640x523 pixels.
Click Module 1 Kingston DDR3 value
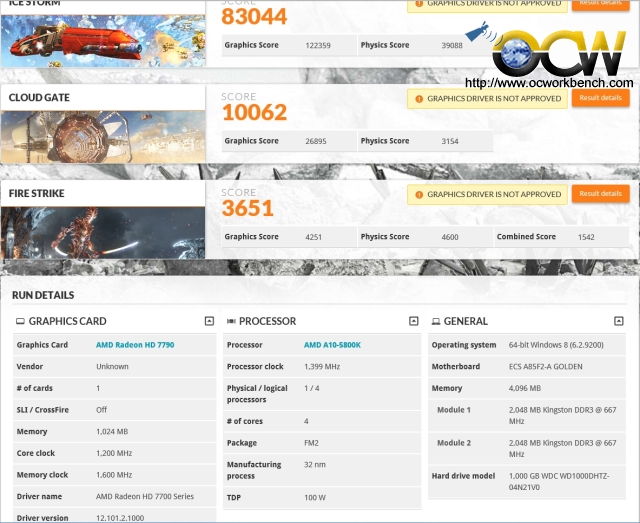562,416
